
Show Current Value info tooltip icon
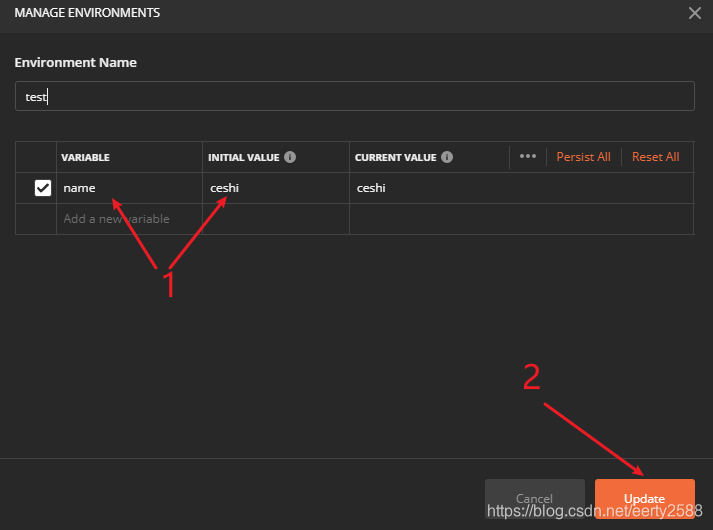coord(447,157)
